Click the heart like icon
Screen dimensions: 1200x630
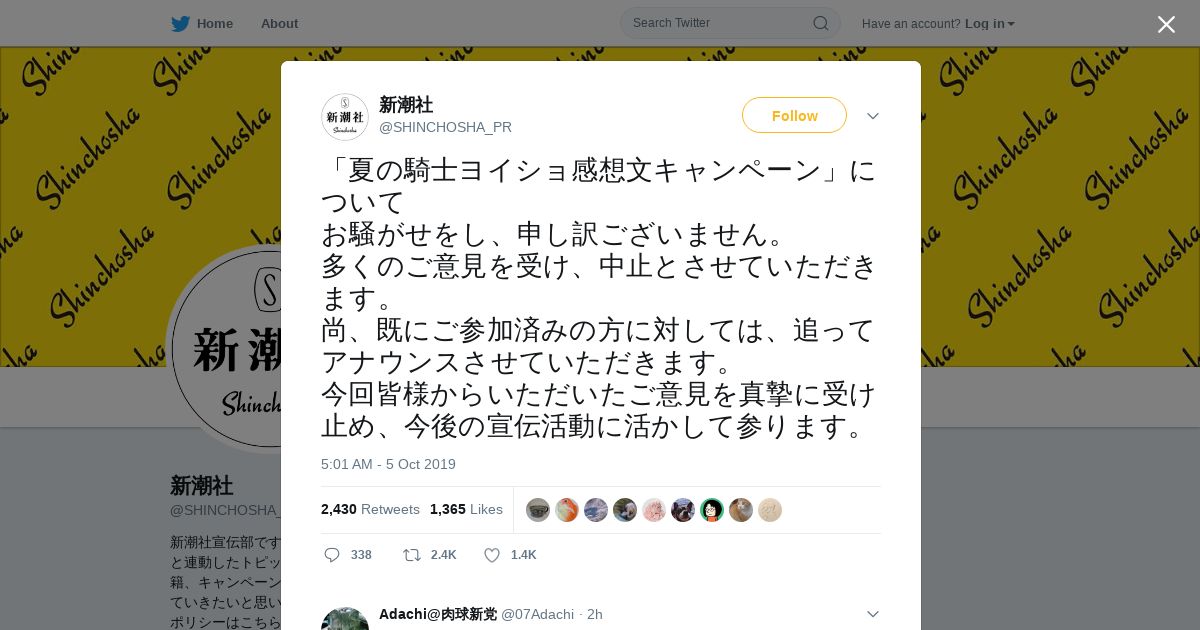point(492,555)
